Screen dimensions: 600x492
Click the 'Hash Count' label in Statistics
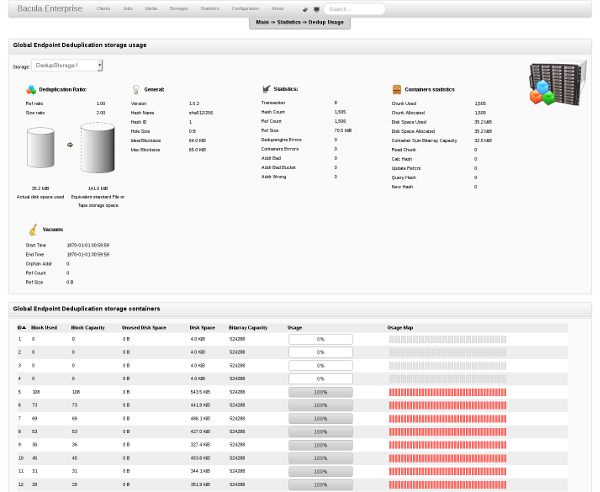[273, 112]
